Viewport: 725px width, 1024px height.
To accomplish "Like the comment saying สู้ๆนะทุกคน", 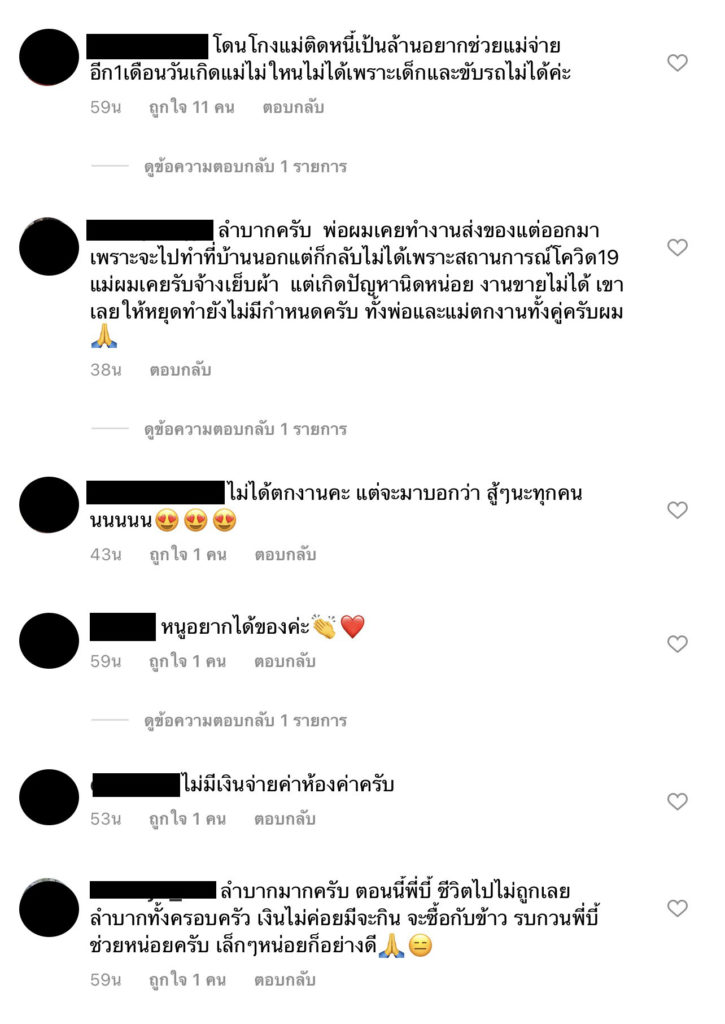I will (677, 510).
